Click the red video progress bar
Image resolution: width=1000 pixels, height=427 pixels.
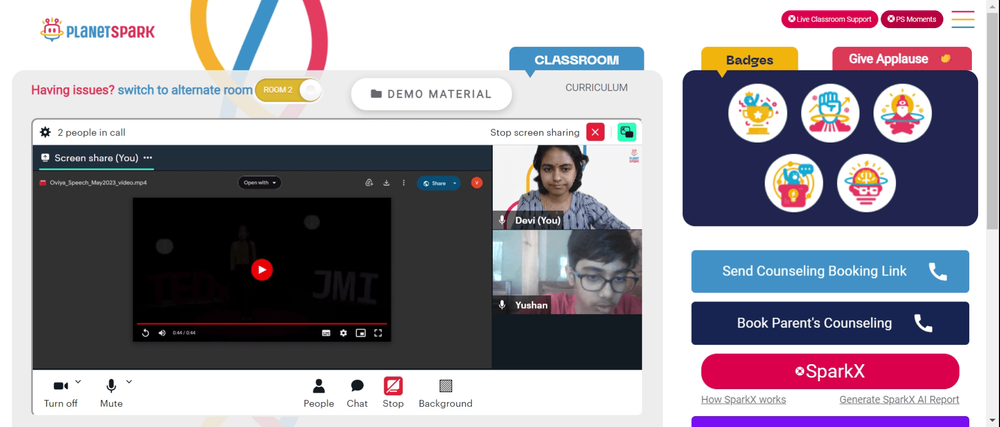(x=261, y=324)
